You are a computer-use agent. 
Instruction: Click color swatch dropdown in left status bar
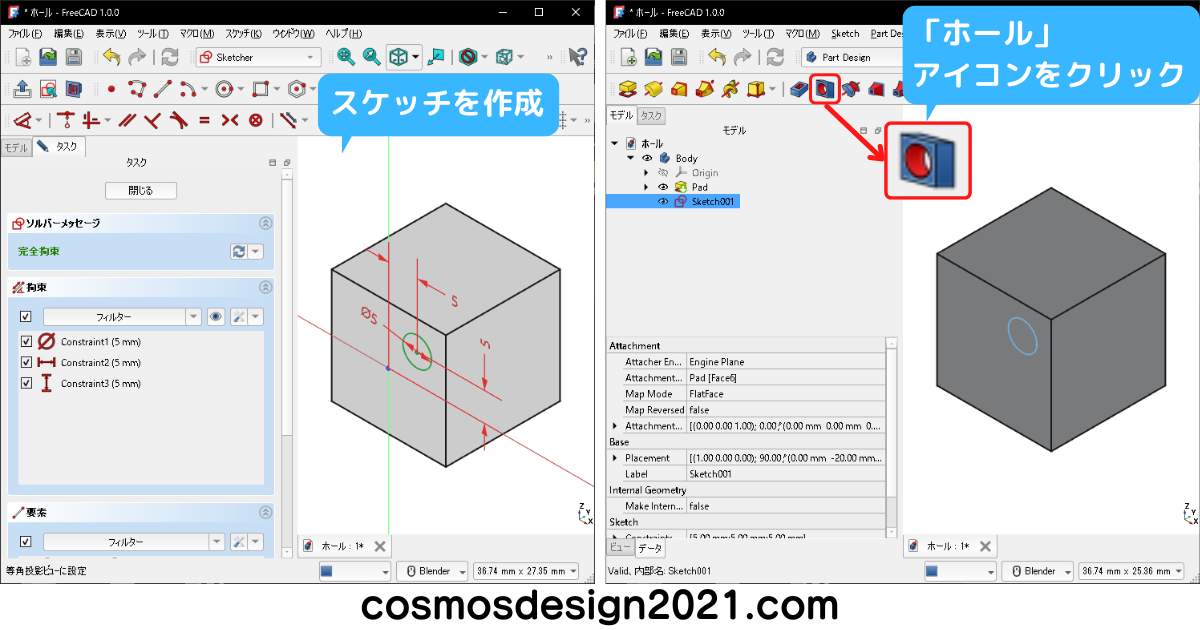click(355, 571)
